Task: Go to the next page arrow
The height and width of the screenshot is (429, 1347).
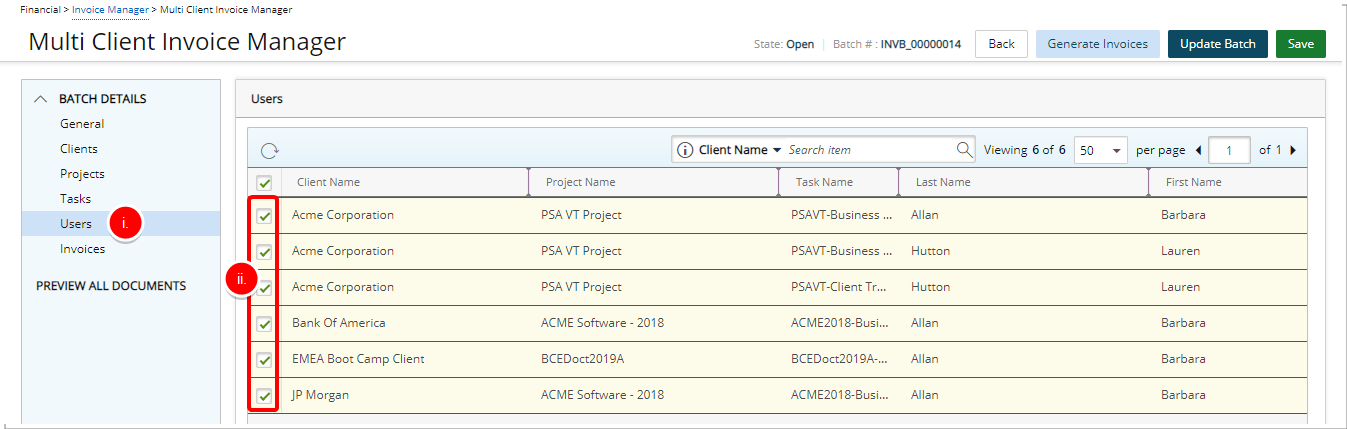Action: pyautogui.click(x=1292, y=150)
